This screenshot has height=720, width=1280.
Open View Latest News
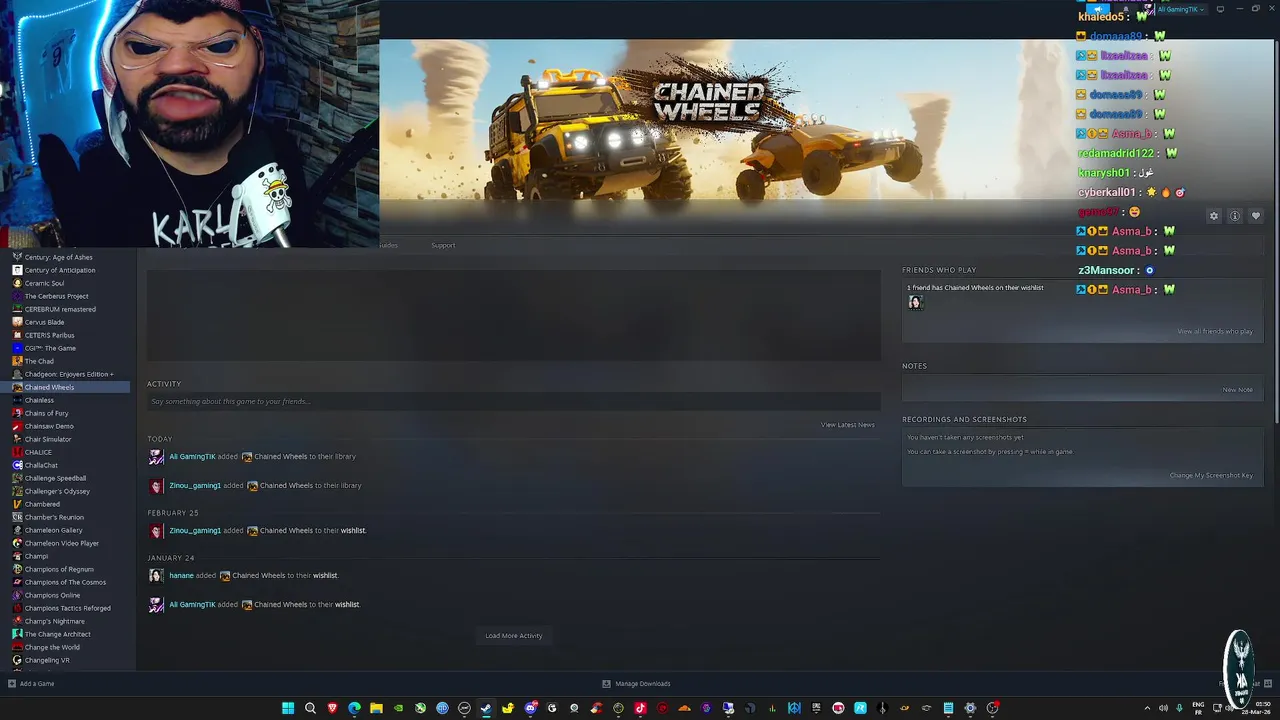point(848,425)
